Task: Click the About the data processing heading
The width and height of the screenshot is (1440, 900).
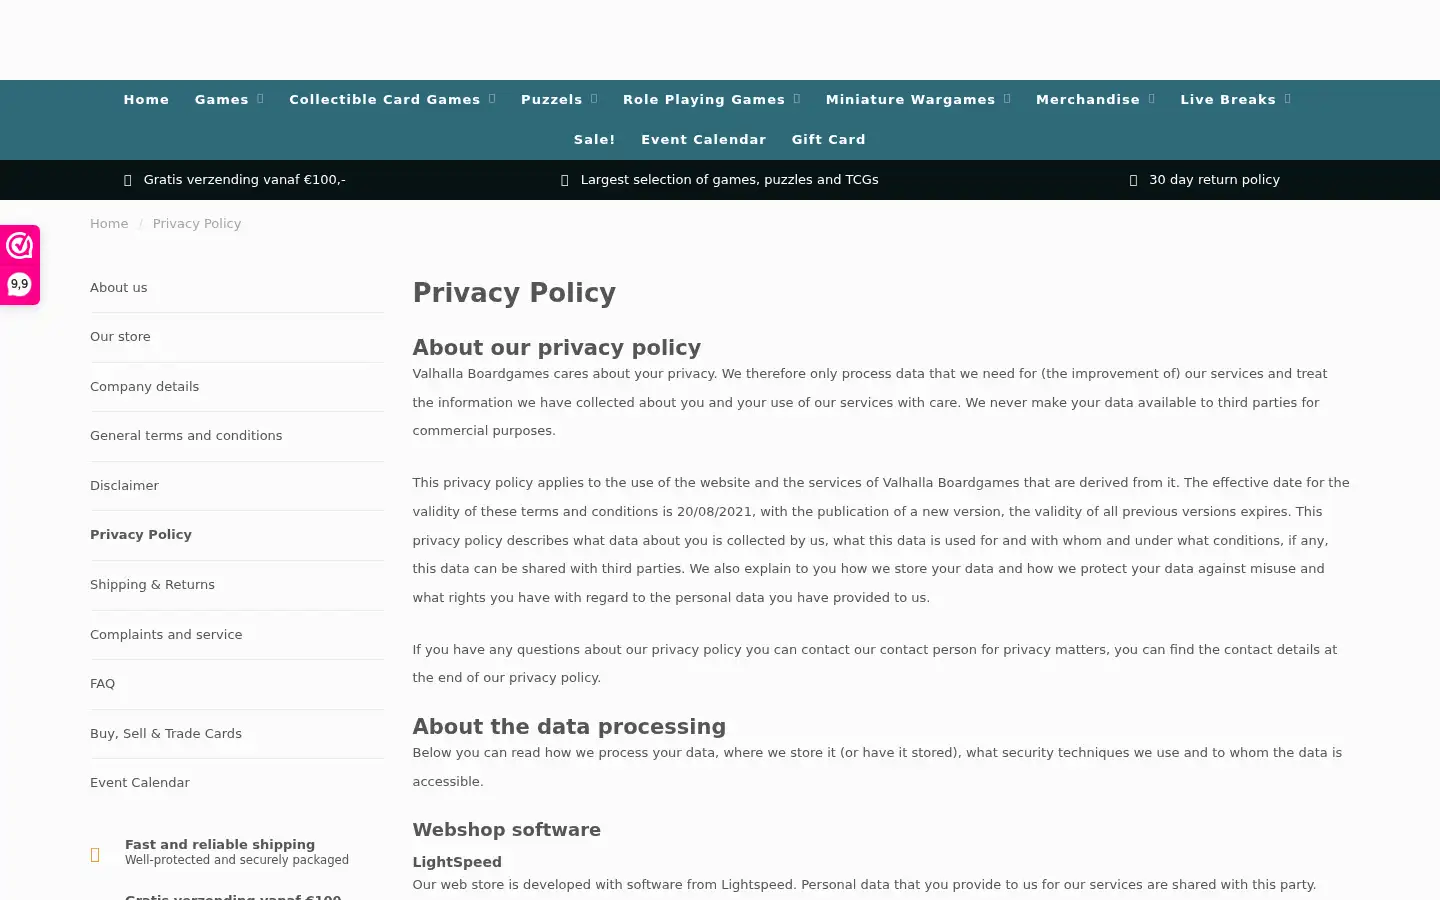Action: point(569,727)
